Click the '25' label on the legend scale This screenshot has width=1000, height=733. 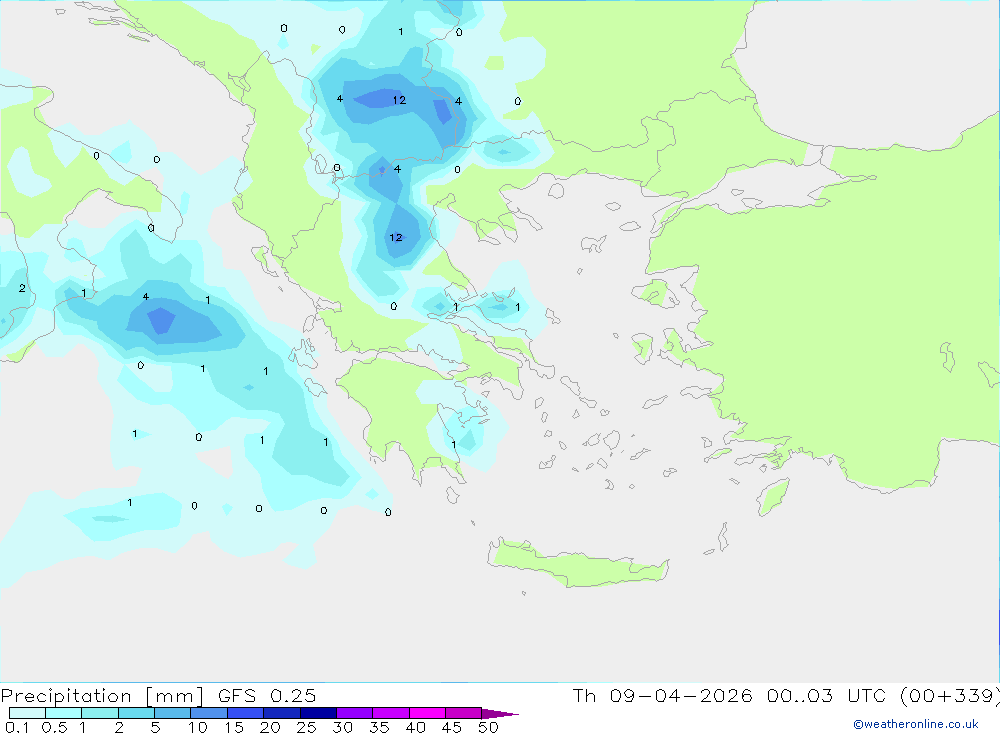tap(306, 727)
